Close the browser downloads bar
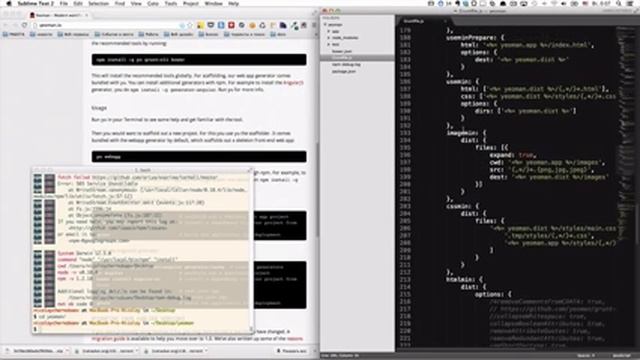Screen dimensions: 640x360 [x=314, y=351]
